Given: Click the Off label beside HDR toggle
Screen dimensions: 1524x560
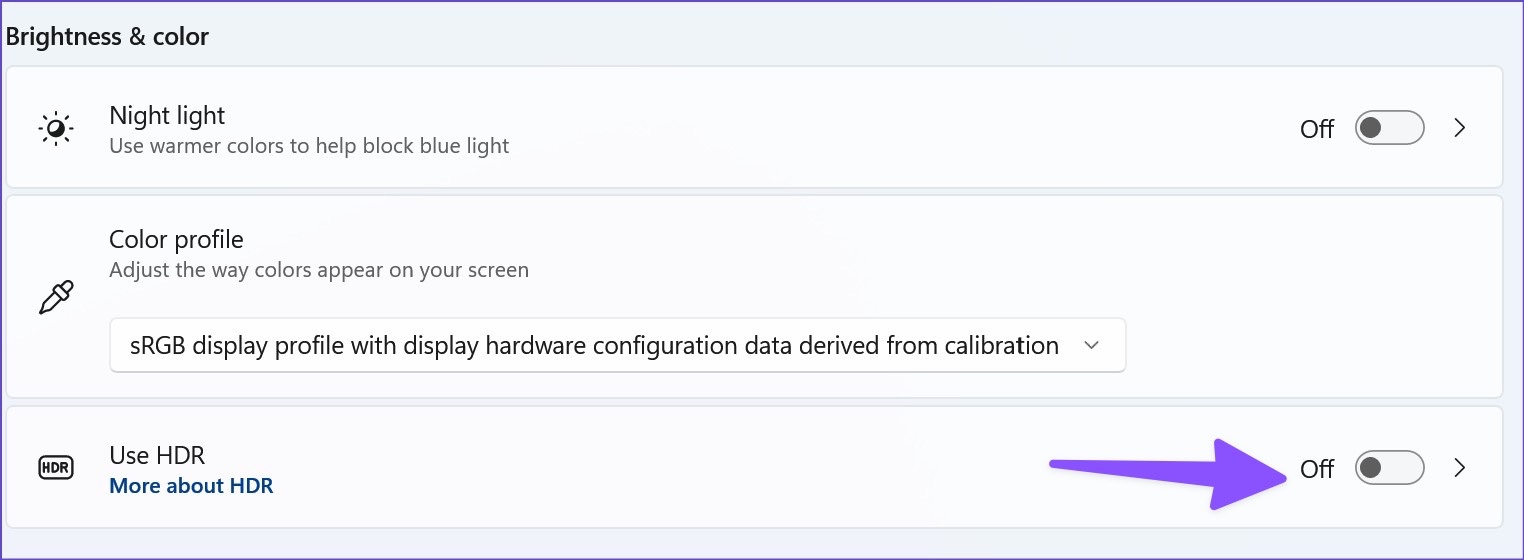Looking at the screenshot, I should [1317, 468].
